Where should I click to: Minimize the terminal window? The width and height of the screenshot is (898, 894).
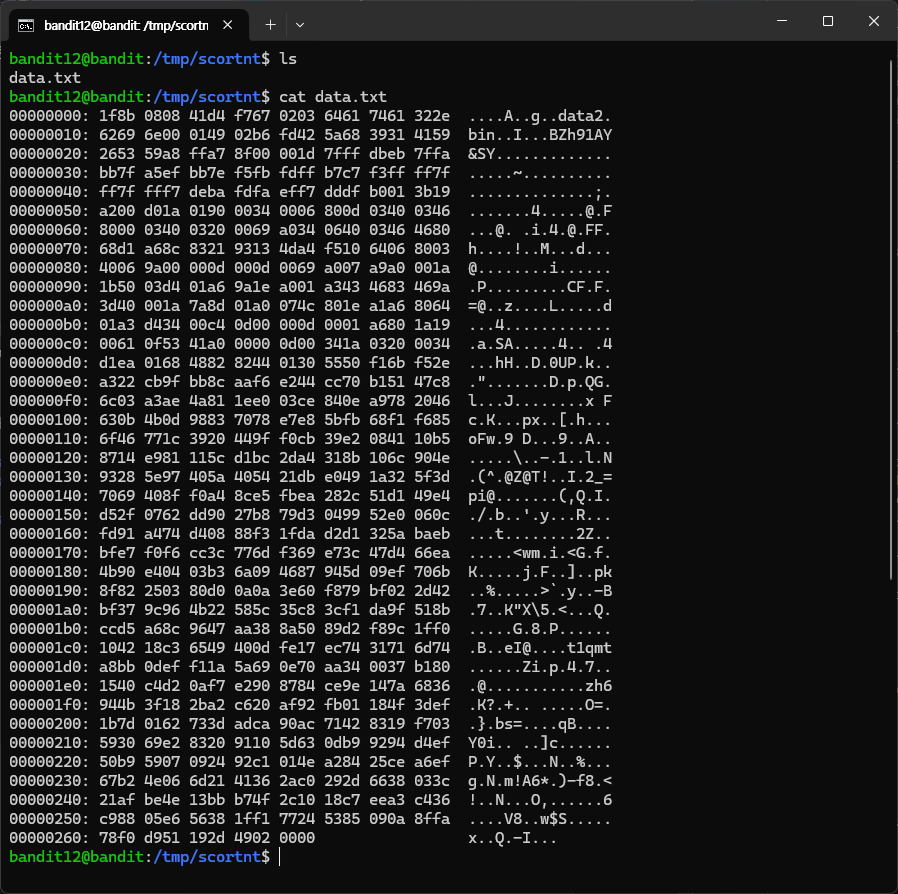coord(782,21)
